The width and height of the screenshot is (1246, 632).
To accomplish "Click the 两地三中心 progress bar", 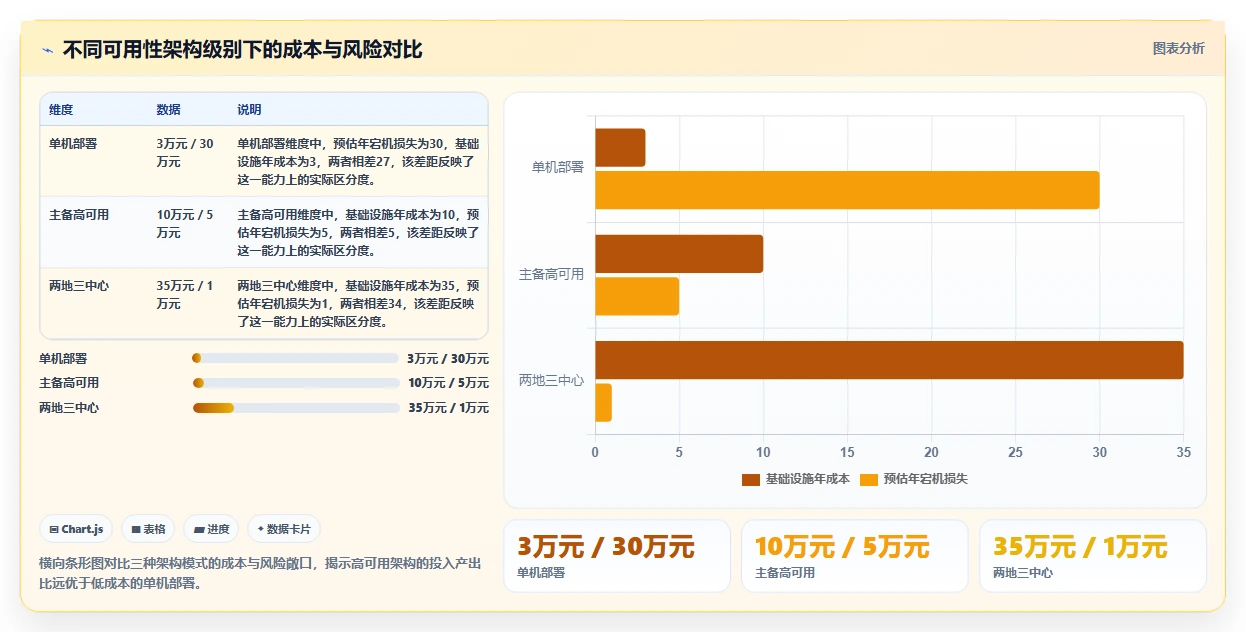I will 295,408.
